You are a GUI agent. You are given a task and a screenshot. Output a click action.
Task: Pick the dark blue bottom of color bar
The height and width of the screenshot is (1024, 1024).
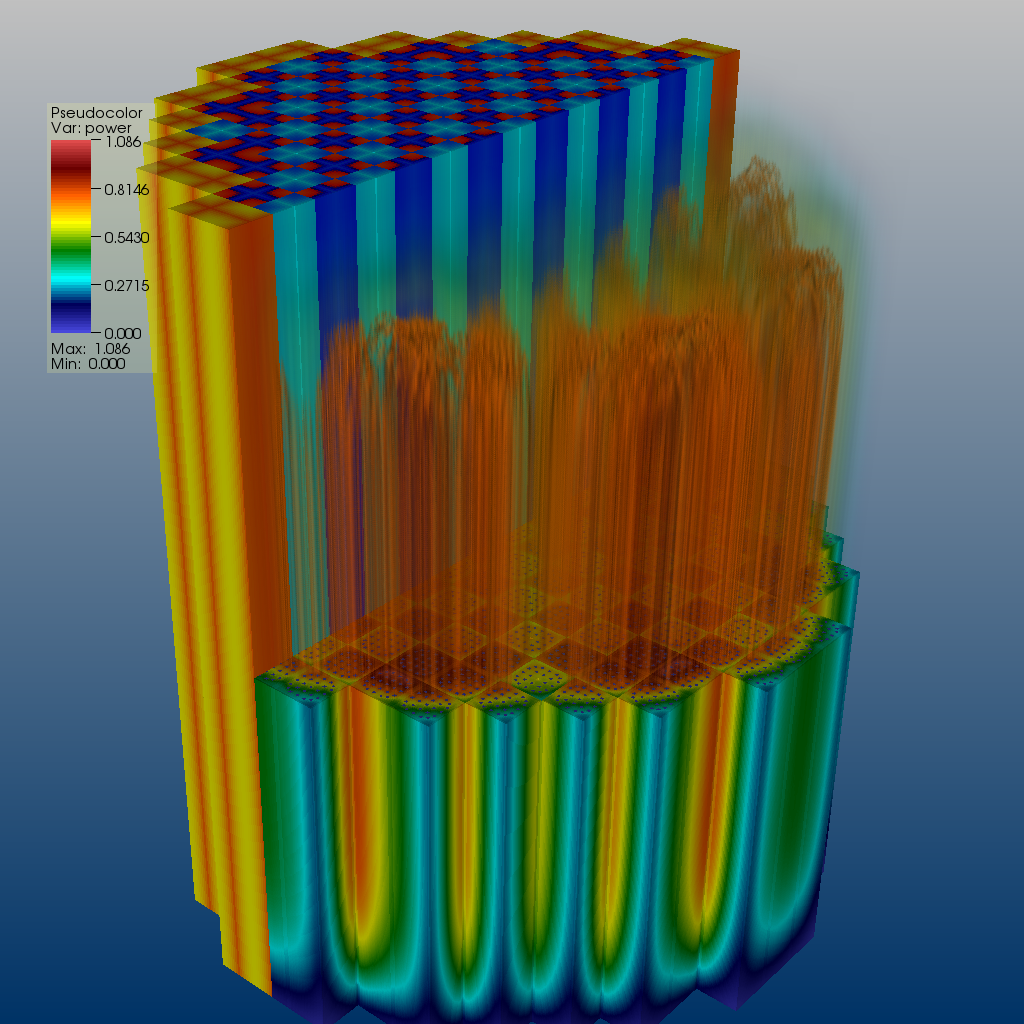pos(71,320)
